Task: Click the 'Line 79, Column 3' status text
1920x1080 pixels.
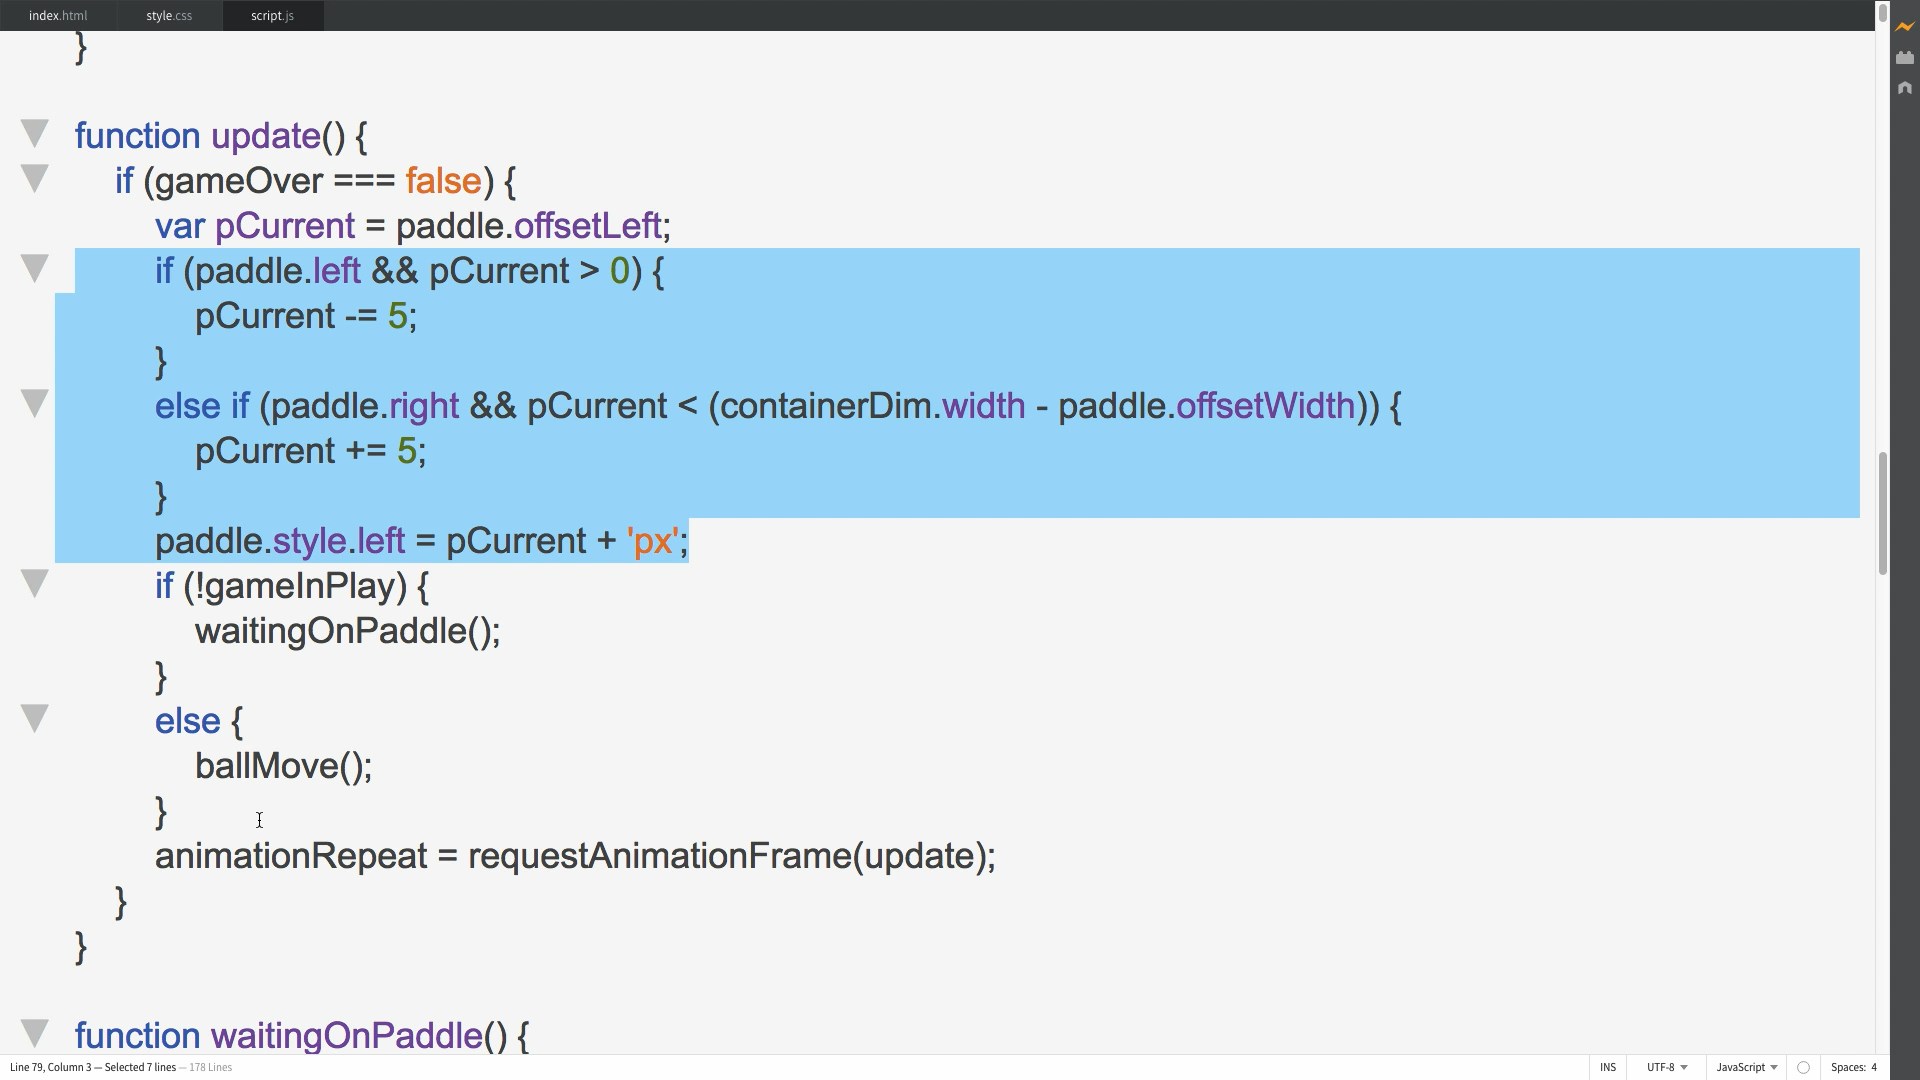Action: (x=50, y=1067)
